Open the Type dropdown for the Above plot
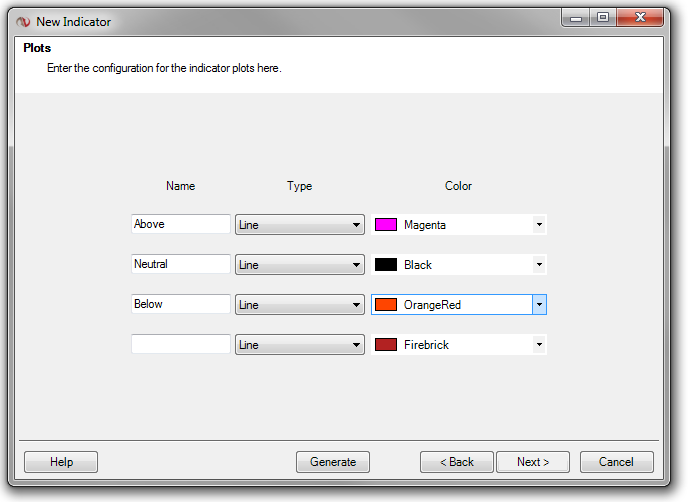The height and width of the screenshot is (502, 688). pyautogui.click(x=300, y=225)
